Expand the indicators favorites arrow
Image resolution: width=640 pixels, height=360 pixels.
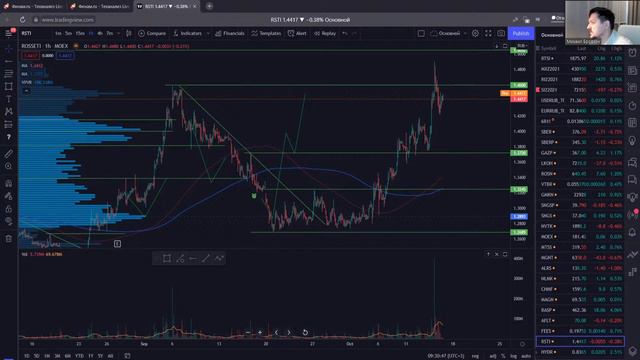pos(208,33)
